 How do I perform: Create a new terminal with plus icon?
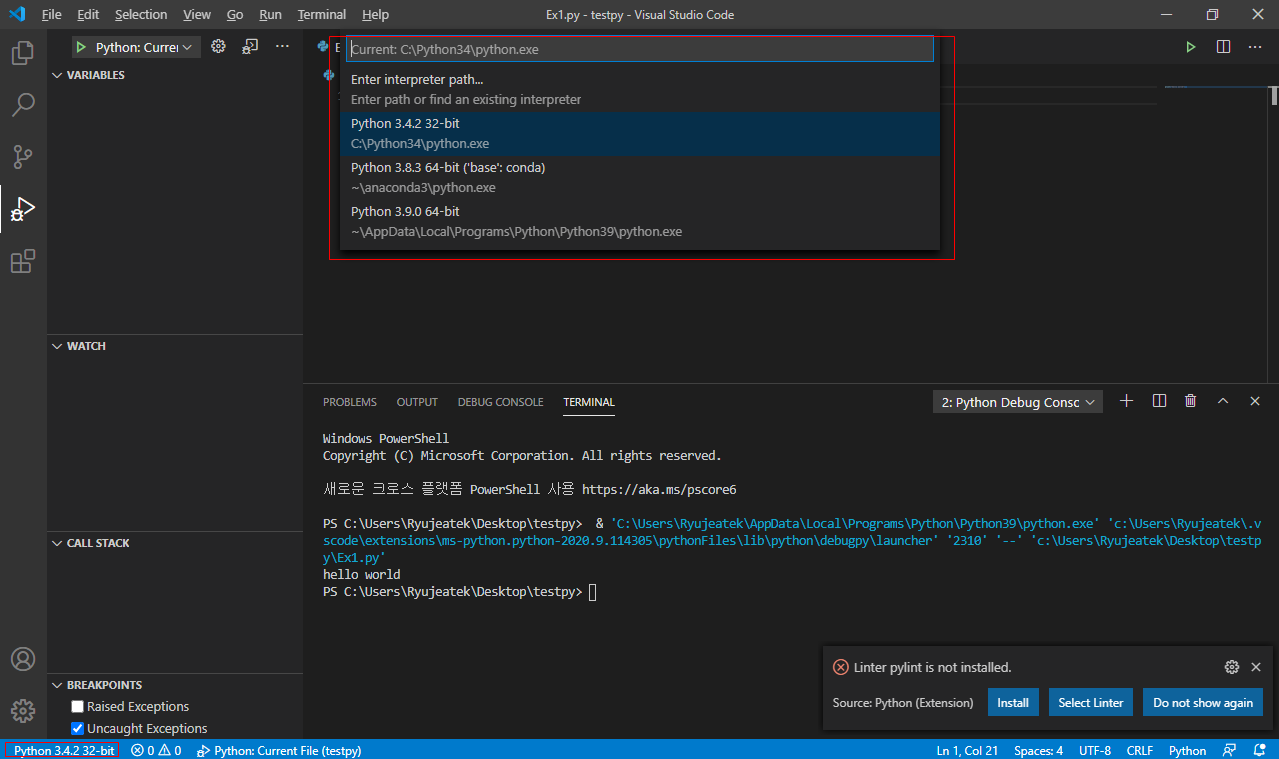pos(1126,401)
